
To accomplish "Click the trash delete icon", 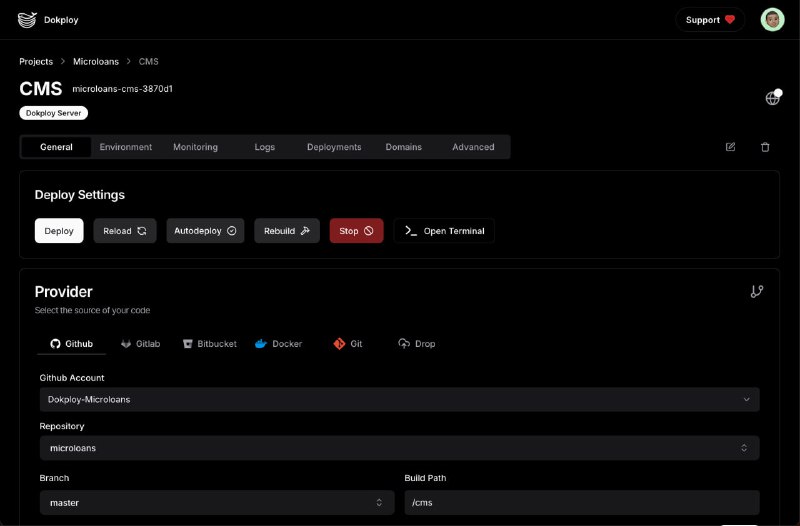I will point(765,147).
